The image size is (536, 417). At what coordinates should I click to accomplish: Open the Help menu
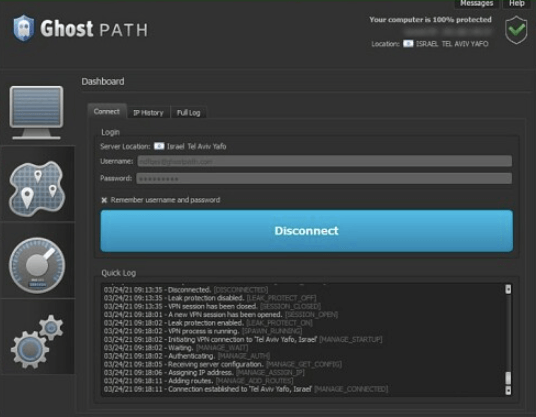[517, 4]
